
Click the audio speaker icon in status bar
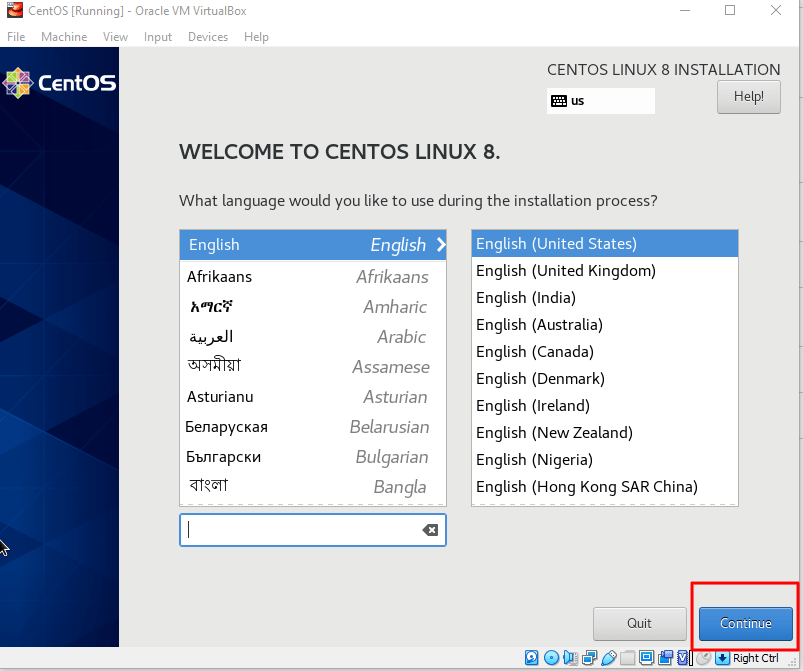(x=570, y=658)
